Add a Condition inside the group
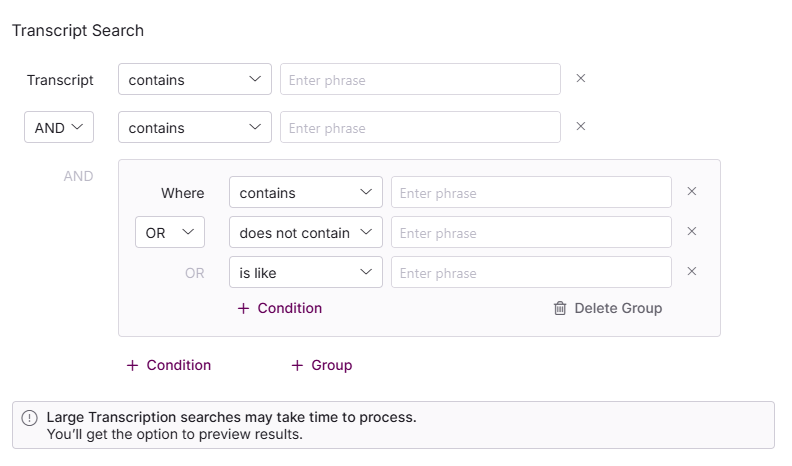This screenshot has height=466, width=792. point(280,308)
